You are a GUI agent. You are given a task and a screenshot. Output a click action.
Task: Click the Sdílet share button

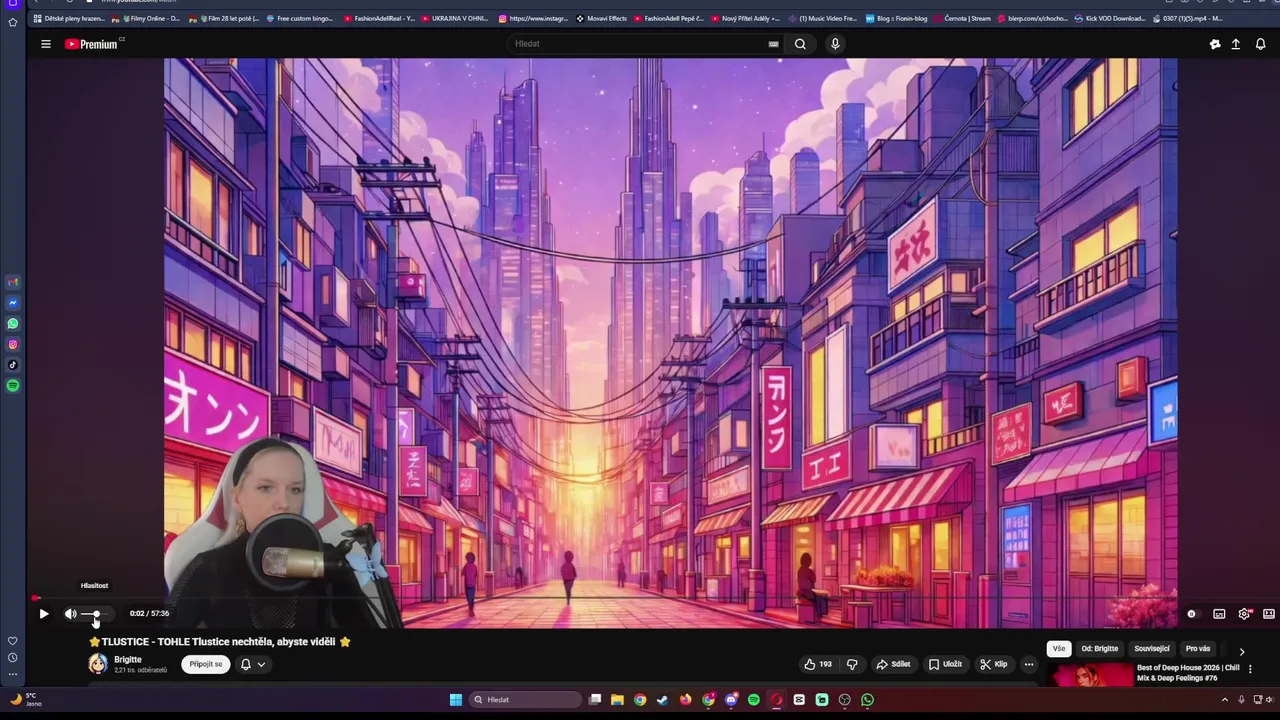[893, 664]
